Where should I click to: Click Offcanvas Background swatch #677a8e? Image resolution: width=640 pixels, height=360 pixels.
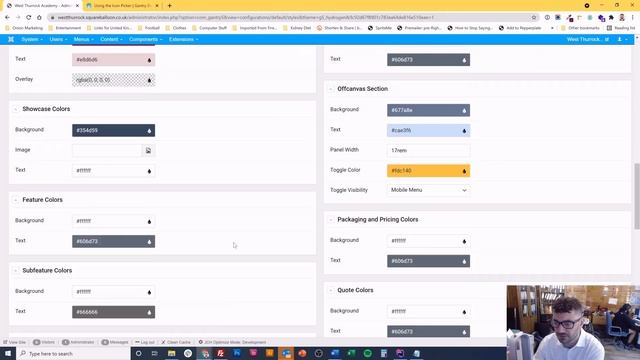click(428, 110)
